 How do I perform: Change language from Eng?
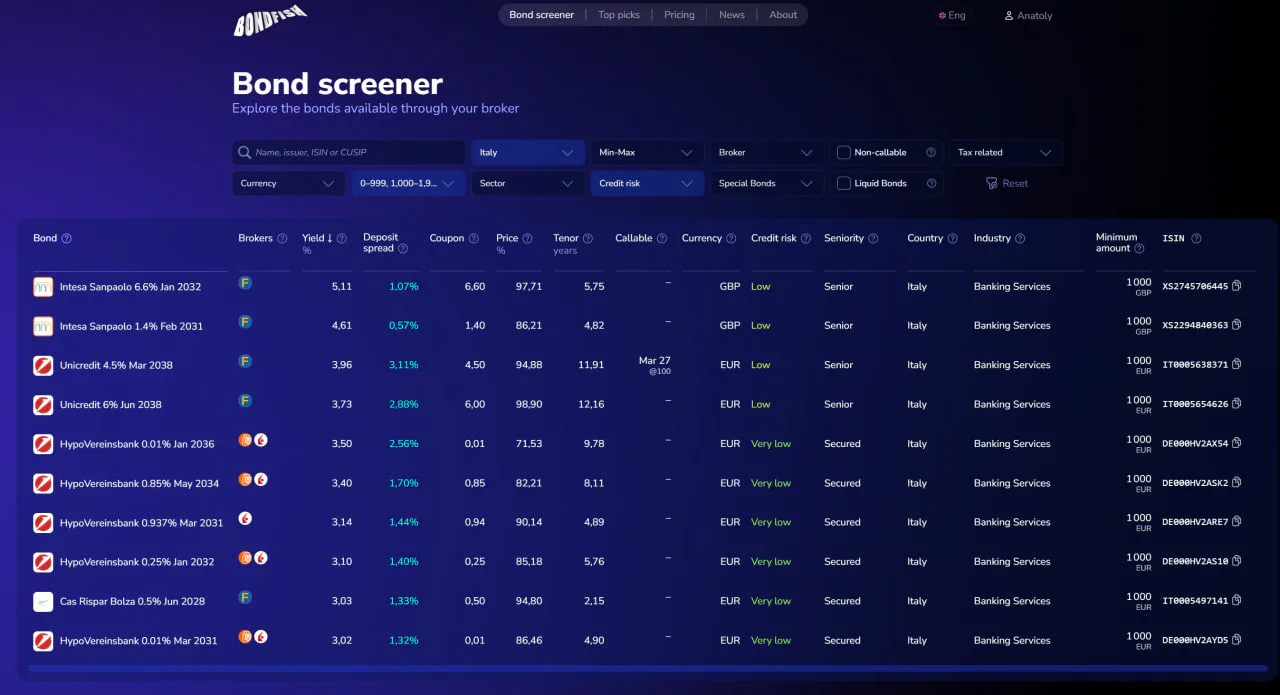[x=952, y=16]
